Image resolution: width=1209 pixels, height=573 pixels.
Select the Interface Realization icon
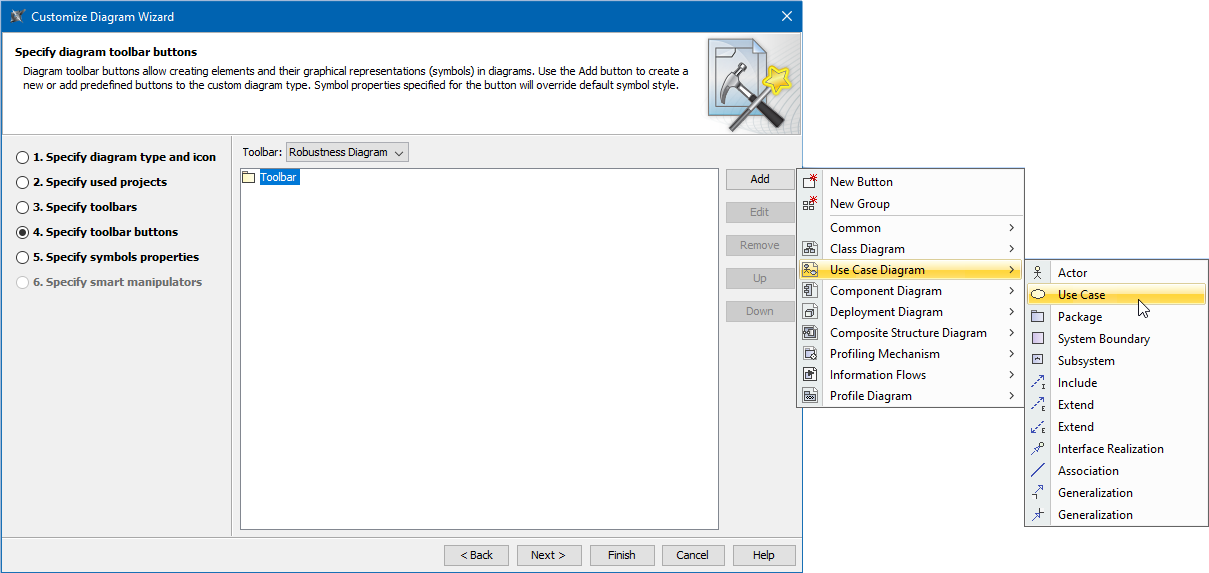[x=1038, y=449]
